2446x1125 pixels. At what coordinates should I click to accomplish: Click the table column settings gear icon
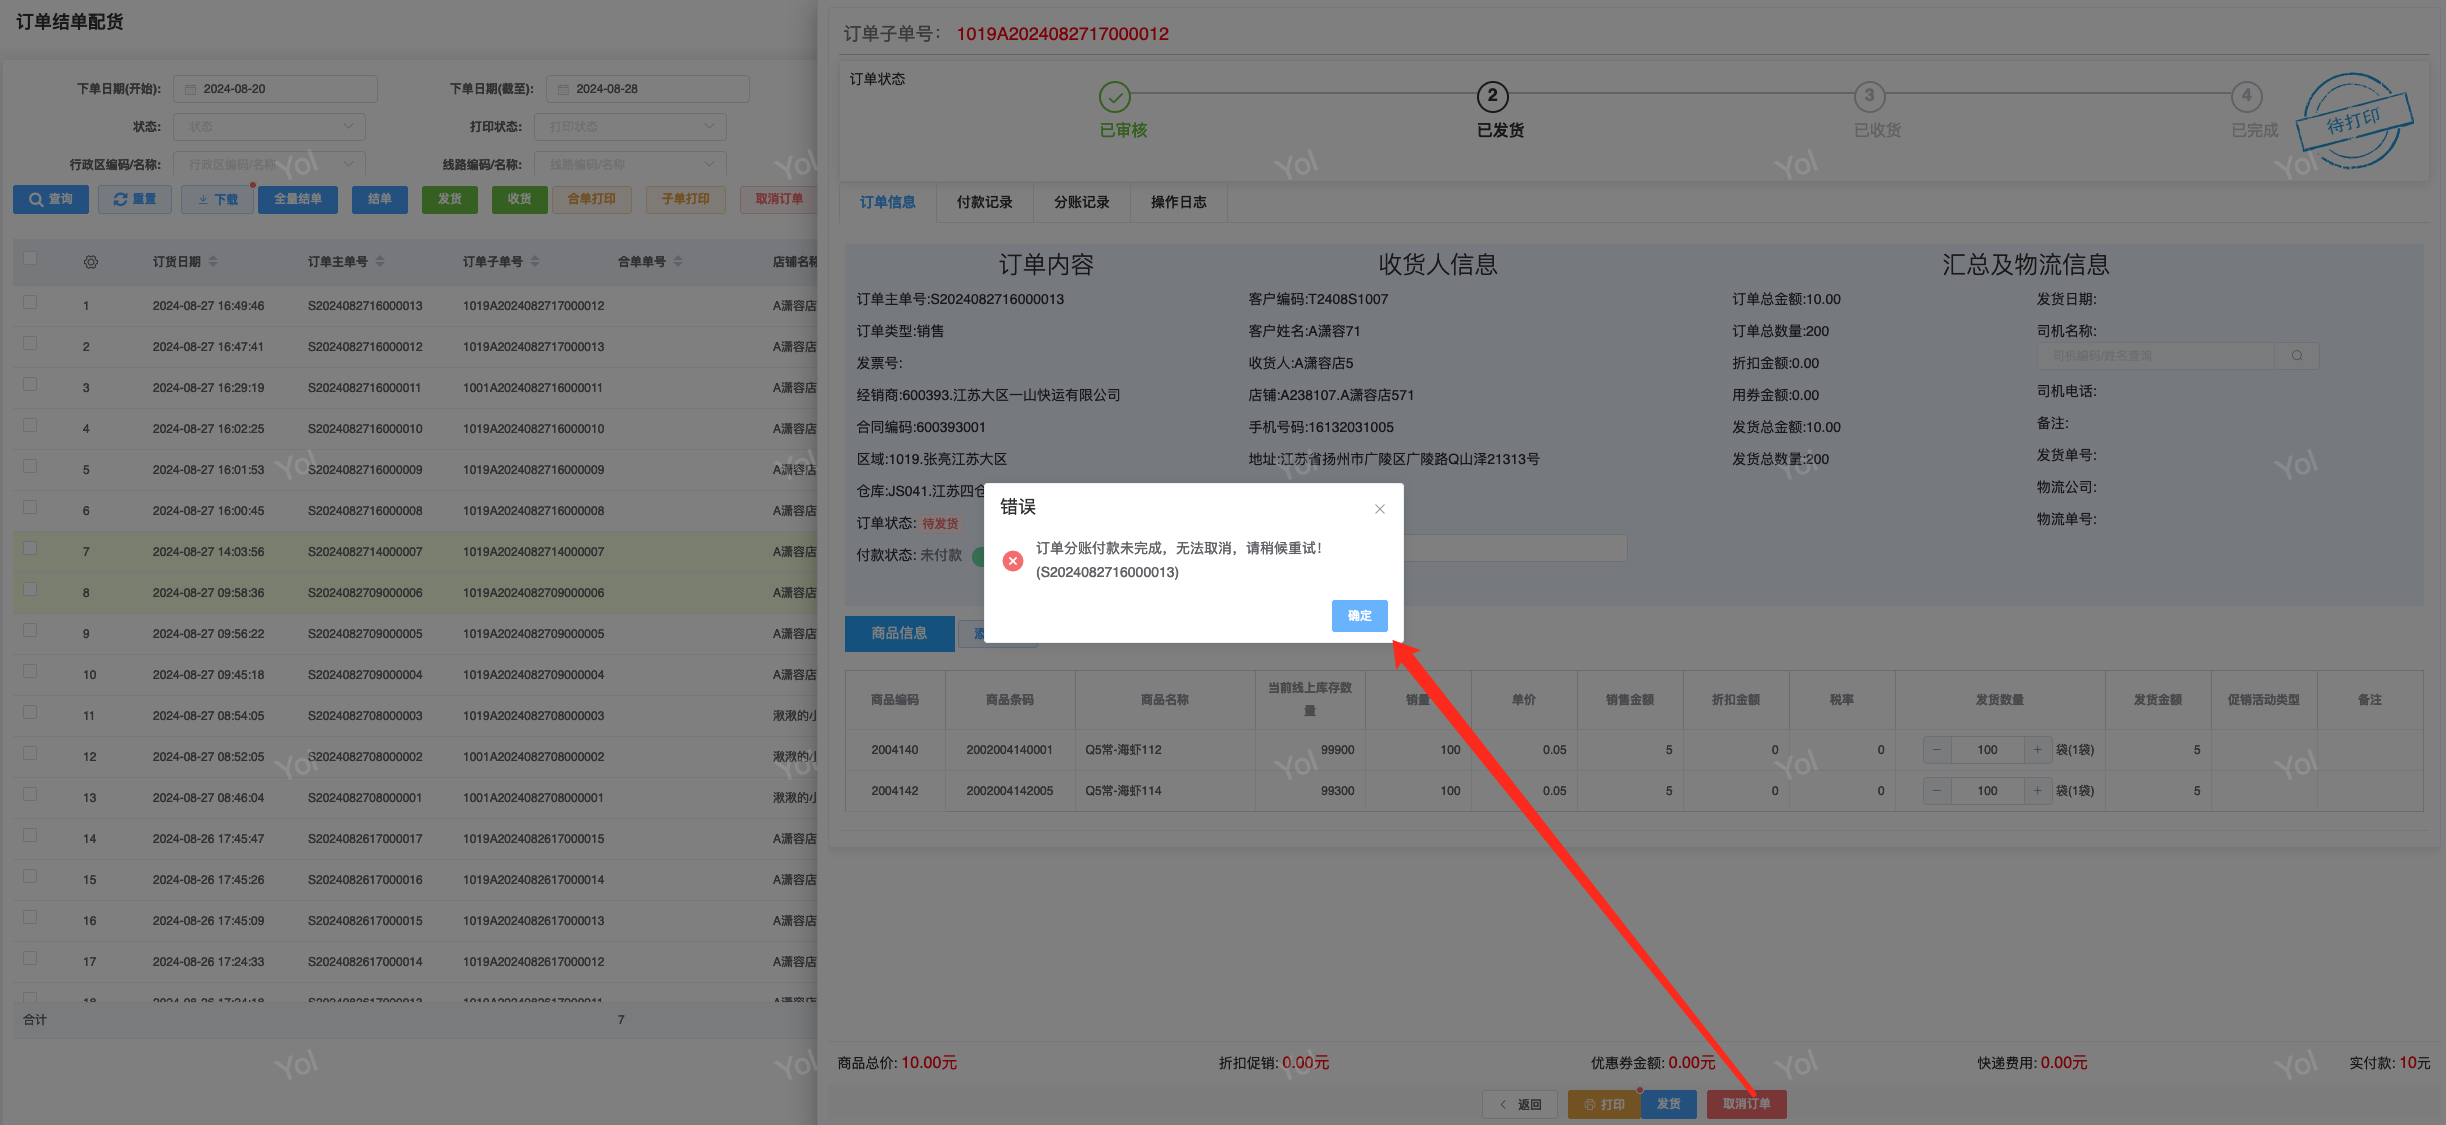91,262
